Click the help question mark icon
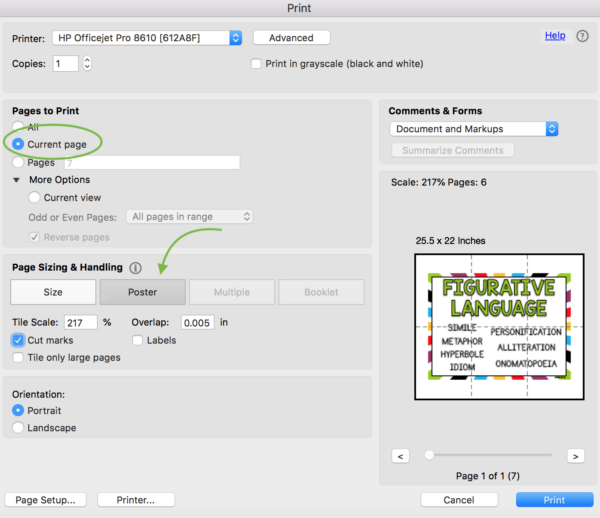600x518 pixels. coord(583,36)
